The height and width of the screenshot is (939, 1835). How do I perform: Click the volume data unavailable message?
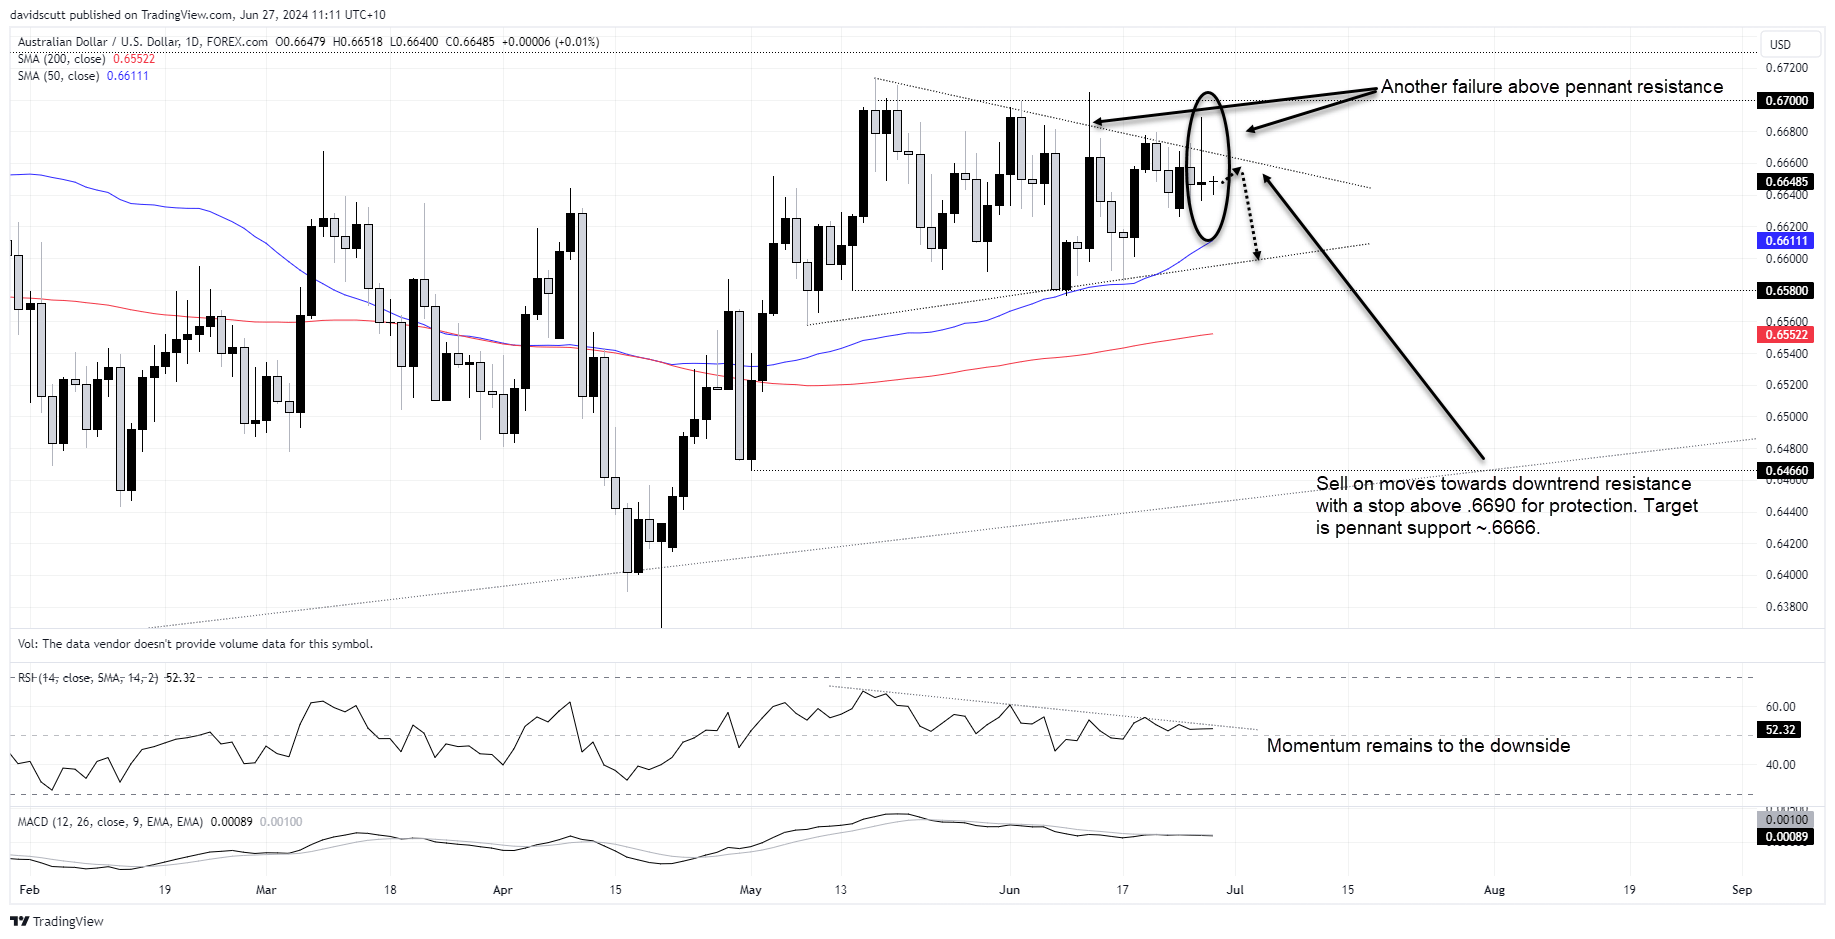[x=195, y=644]
